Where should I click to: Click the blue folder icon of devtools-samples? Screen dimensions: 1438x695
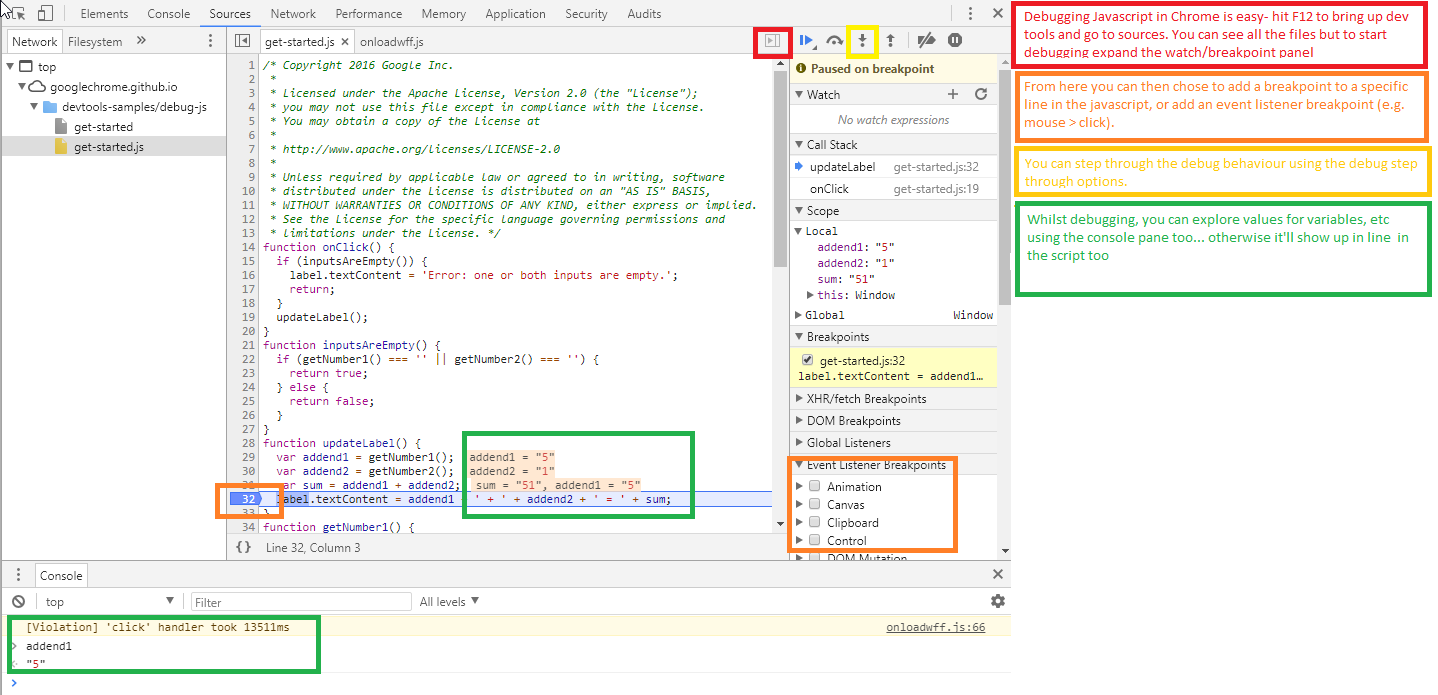(x=50, y=107)
